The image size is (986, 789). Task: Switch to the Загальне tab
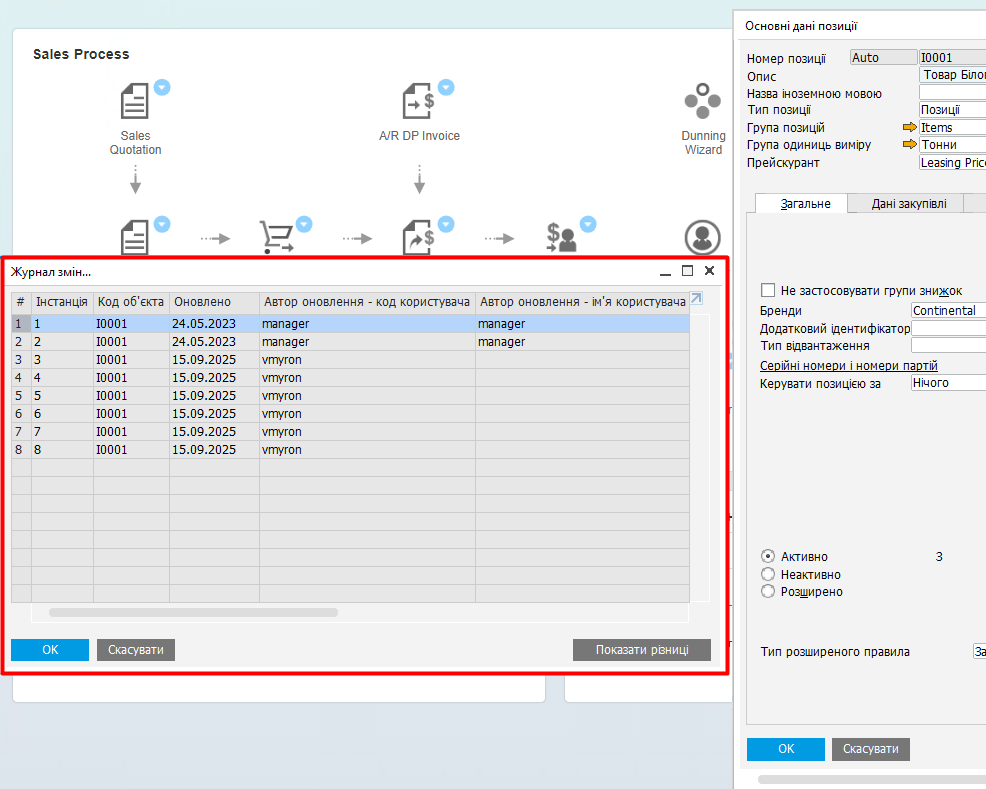point(805,203)
